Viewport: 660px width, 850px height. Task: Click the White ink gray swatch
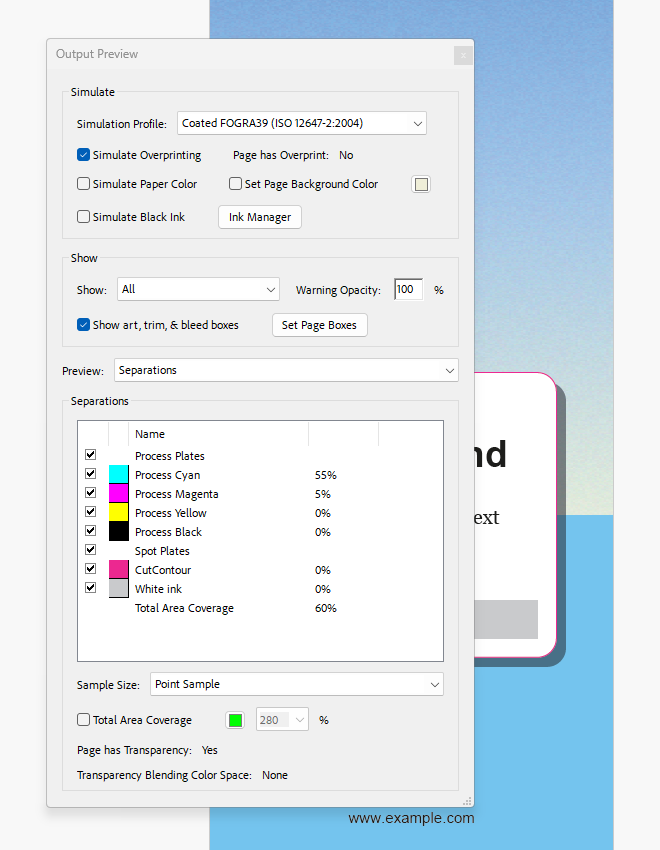tap(119, 588)
